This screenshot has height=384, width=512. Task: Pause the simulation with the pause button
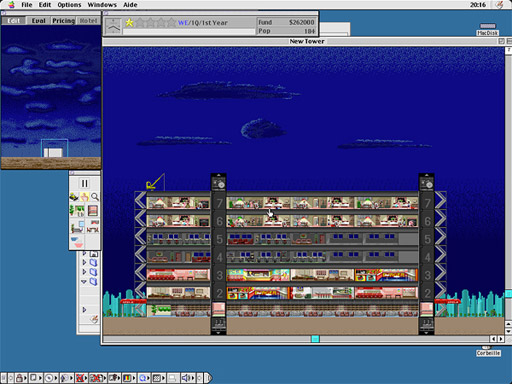[85, 183]
